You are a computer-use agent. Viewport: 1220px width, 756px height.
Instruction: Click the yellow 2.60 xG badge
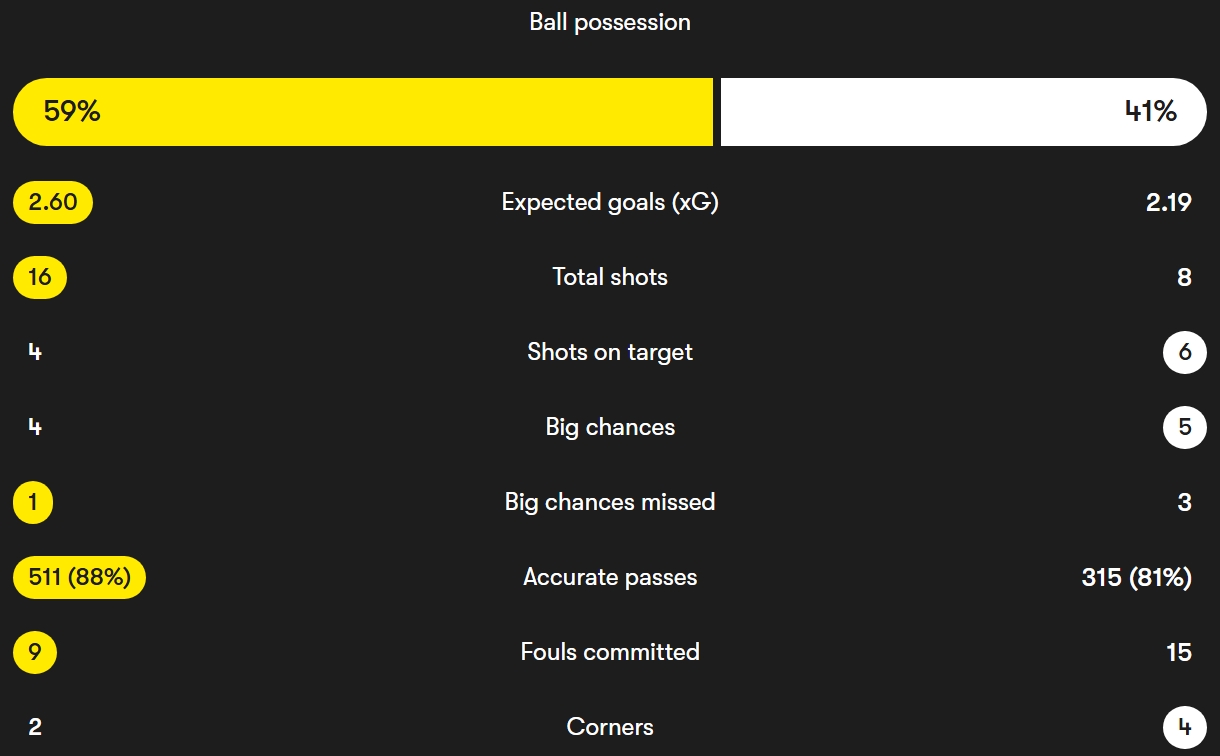pos(53,202)
